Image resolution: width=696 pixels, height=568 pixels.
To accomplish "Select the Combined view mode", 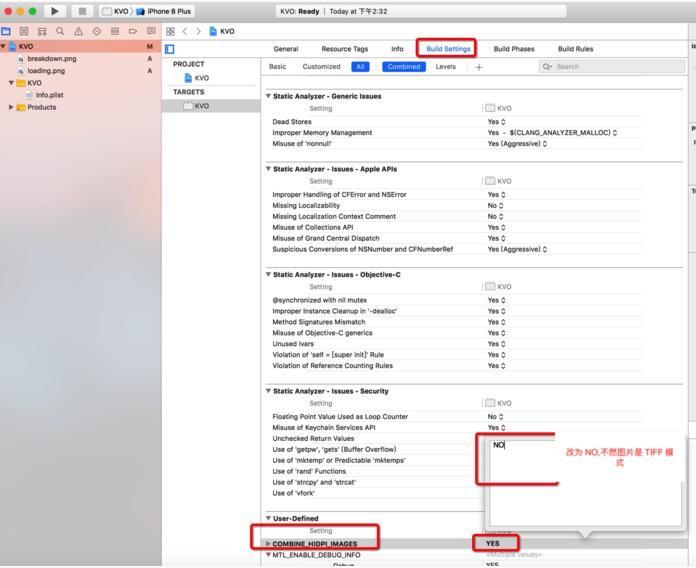I will click(x=403, y=67).
